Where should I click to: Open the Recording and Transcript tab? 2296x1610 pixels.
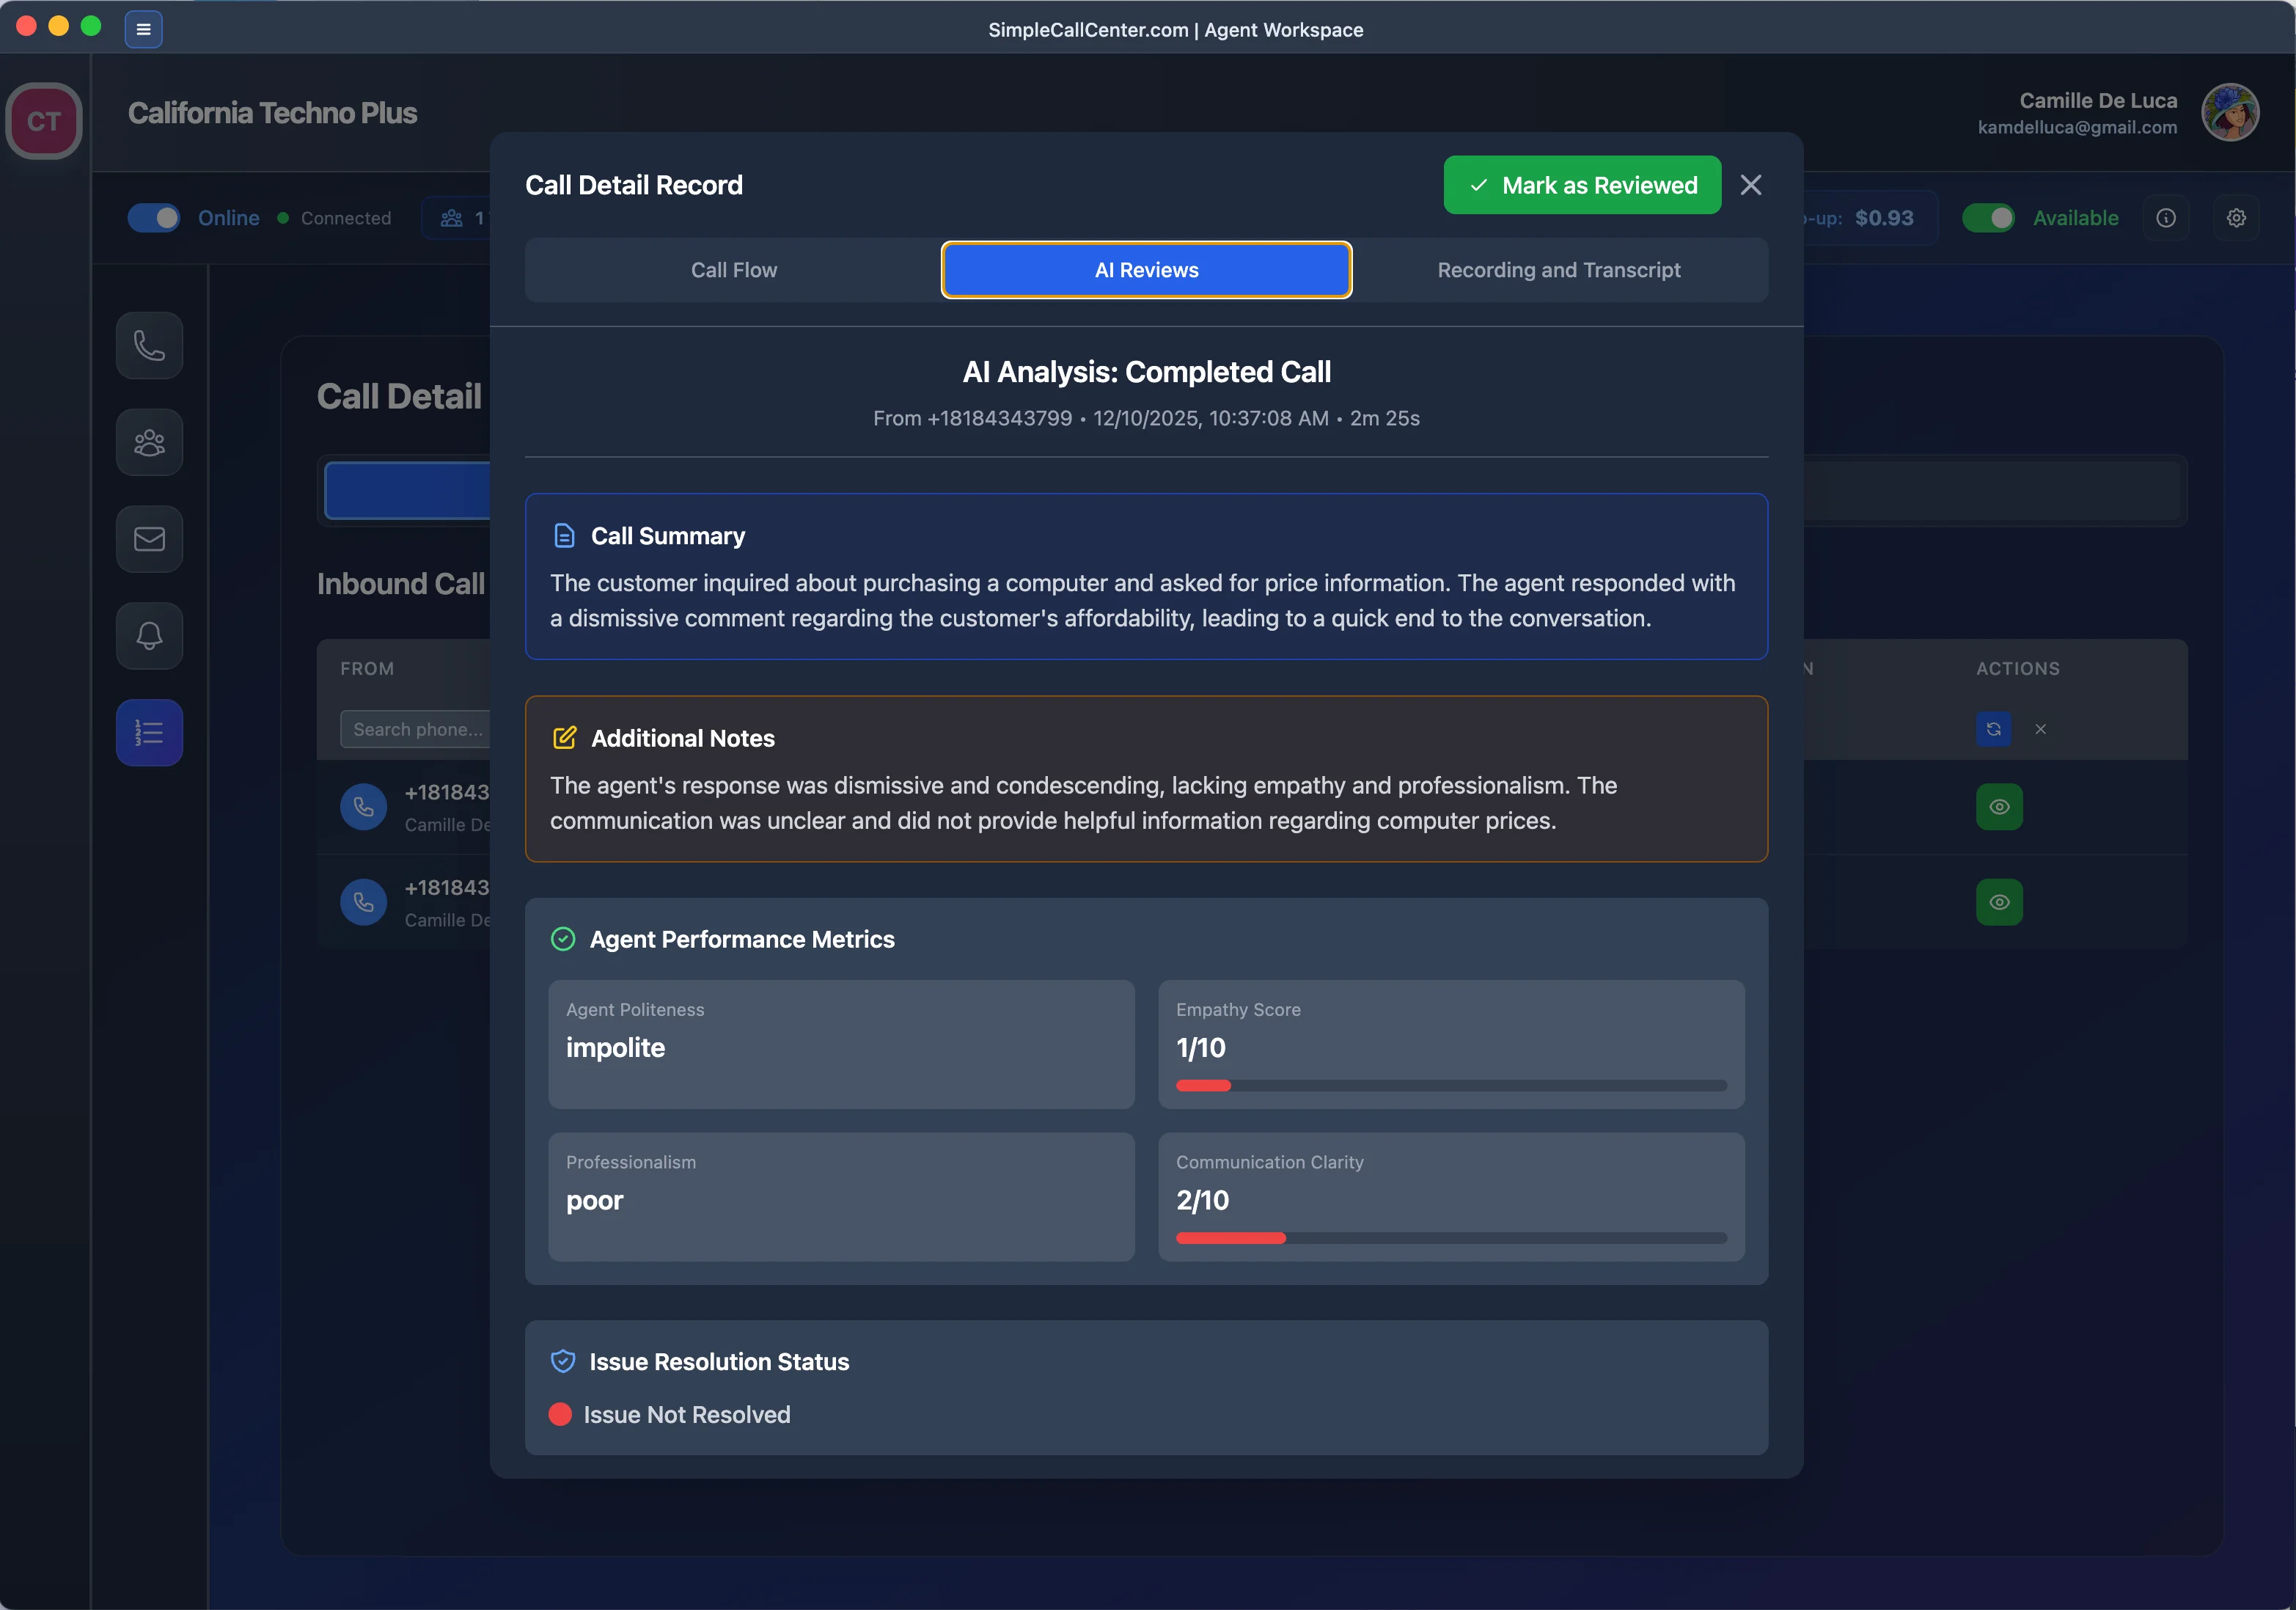click(x=1558, y=269)
